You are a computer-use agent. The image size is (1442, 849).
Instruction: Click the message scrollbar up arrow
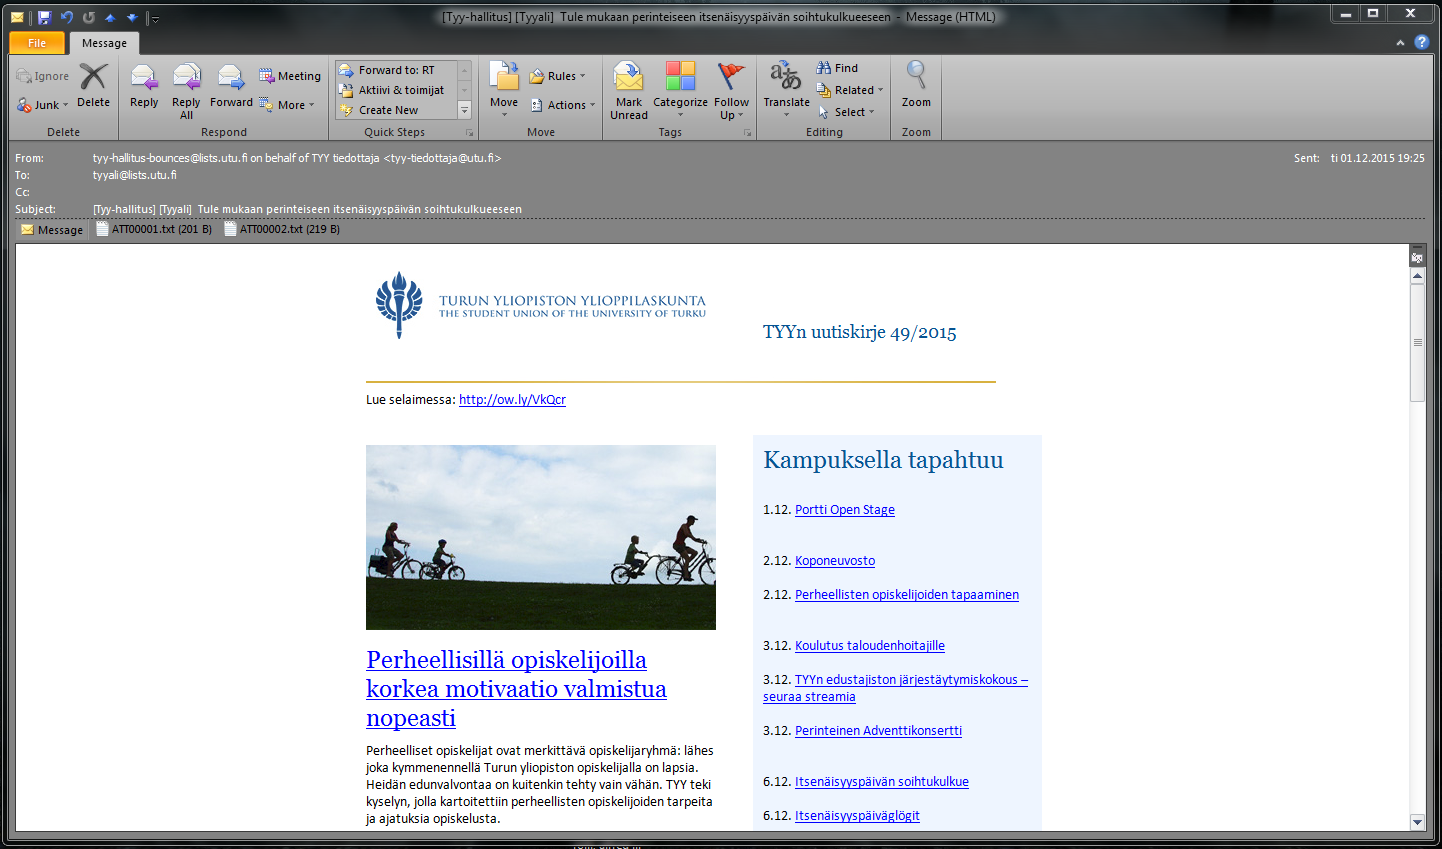tap(1417, 276)
